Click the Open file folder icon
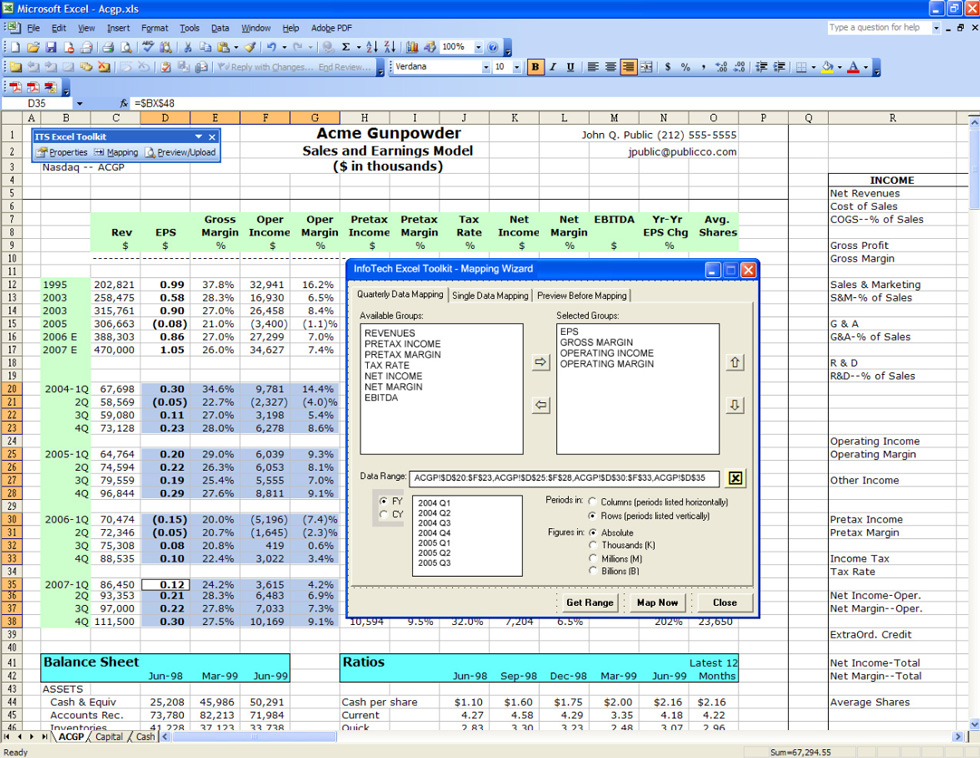Screen dimensions: 980x758 (33, 47)
